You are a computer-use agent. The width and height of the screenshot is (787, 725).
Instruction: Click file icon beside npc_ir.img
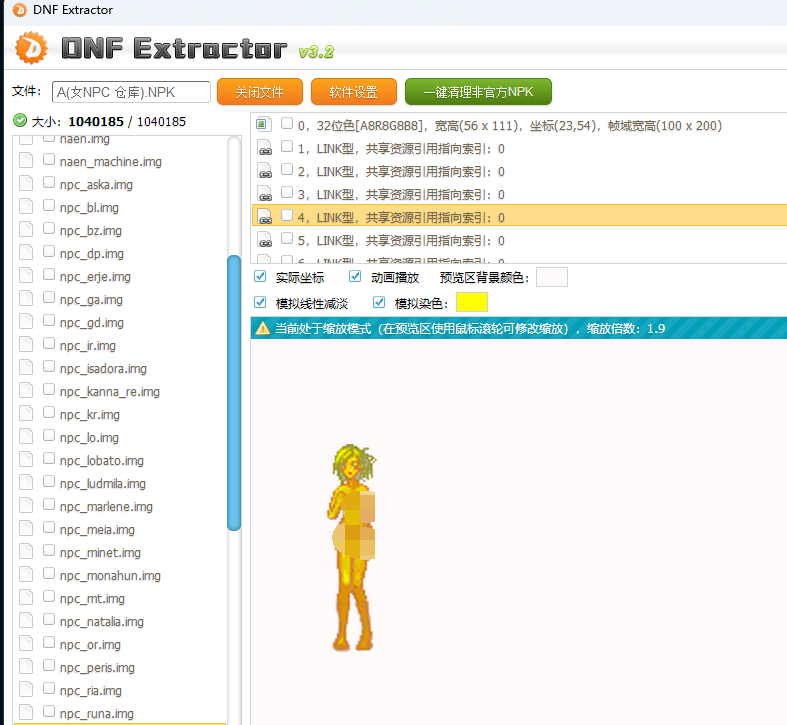click(x=26, y=344)
